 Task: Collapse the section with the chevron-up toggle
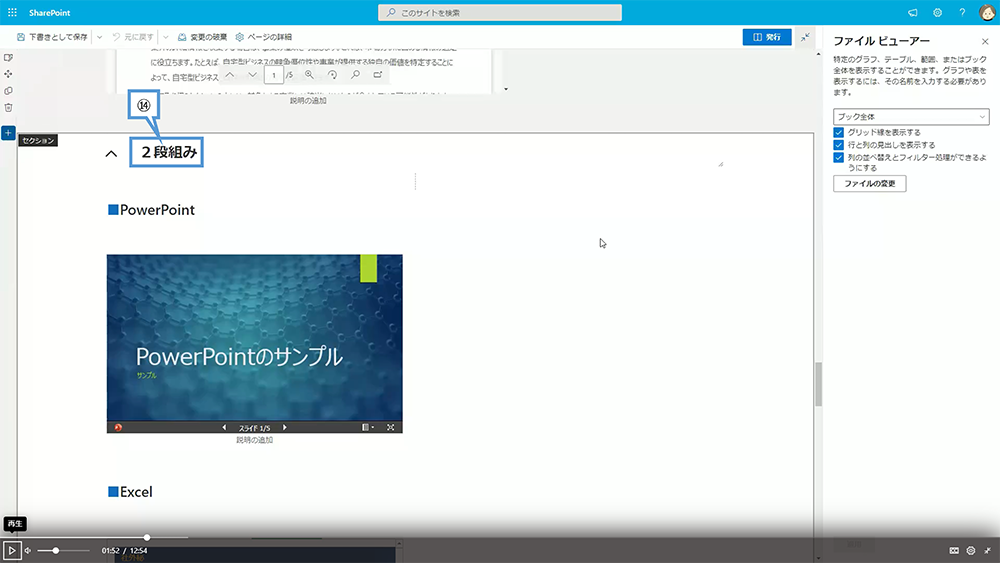111,153
